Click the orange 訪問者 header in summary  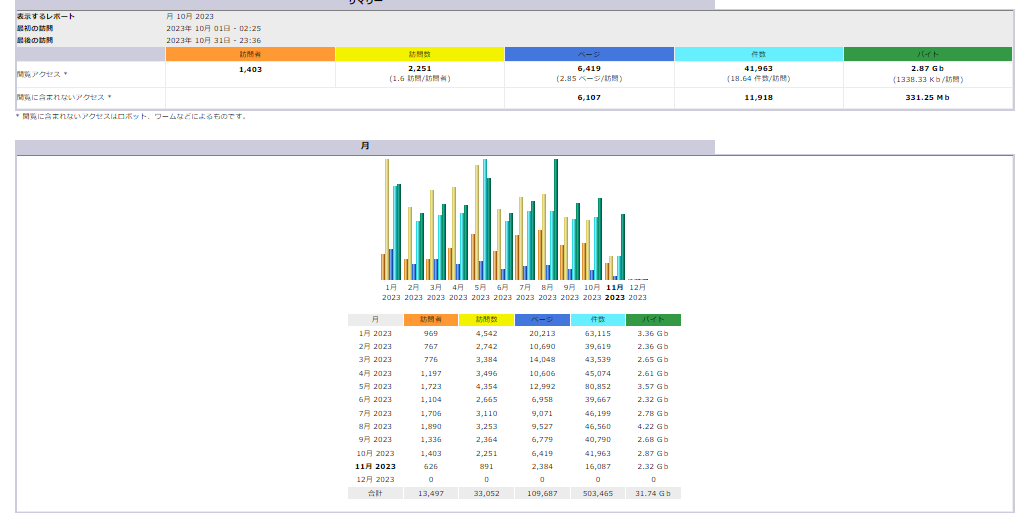250,54
